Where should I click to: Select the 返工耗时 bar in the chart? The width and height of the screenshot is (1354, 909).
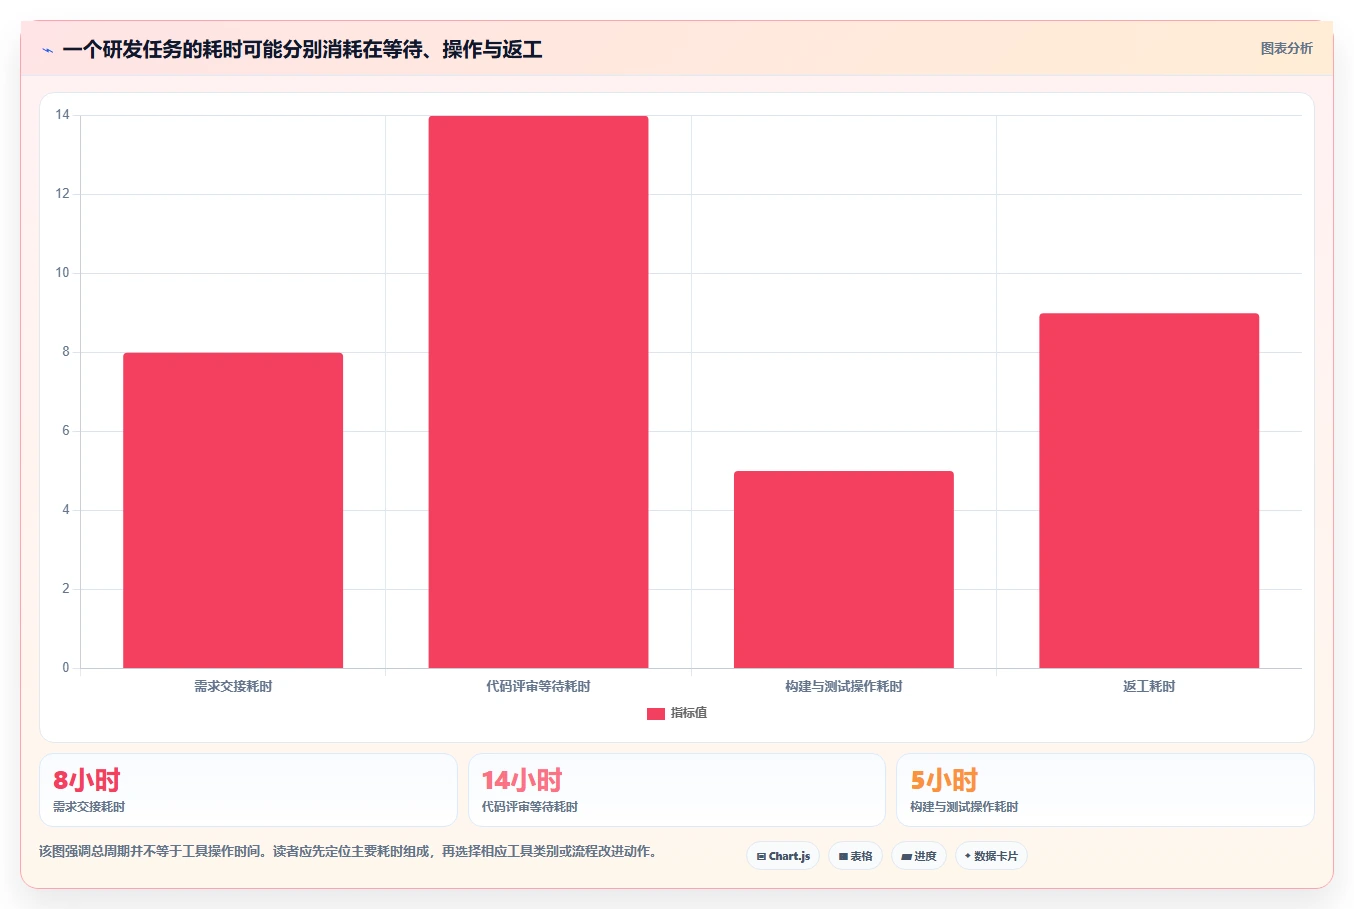[x=1149, y=490]
